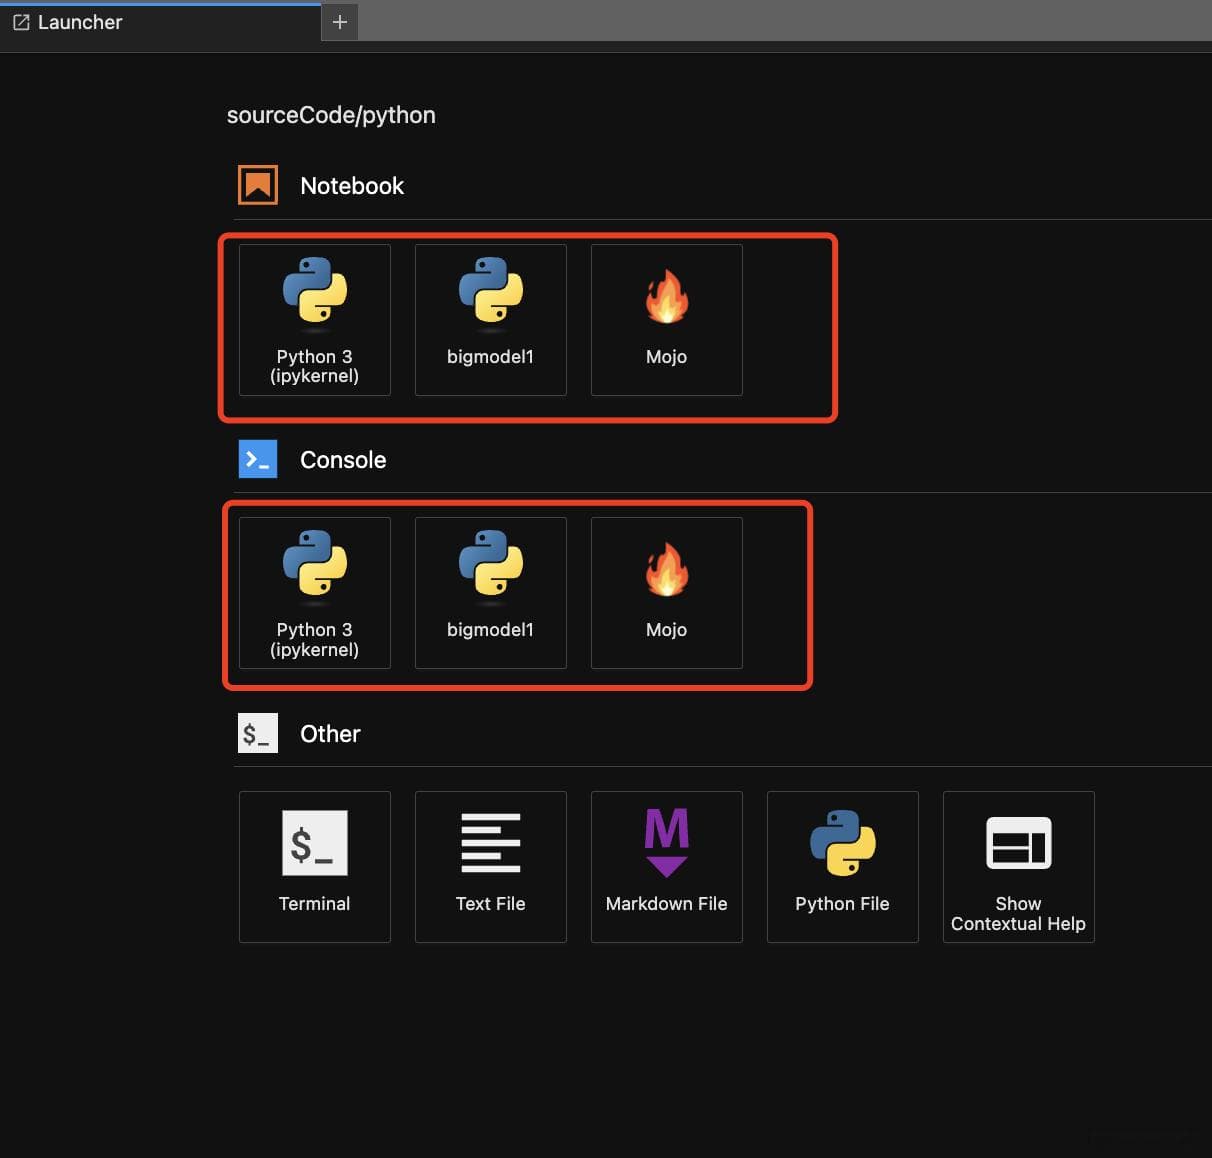This screenshot has height=1158, width=1212.
Task: Click the Other section dollar icon
Action: (258, 733)
